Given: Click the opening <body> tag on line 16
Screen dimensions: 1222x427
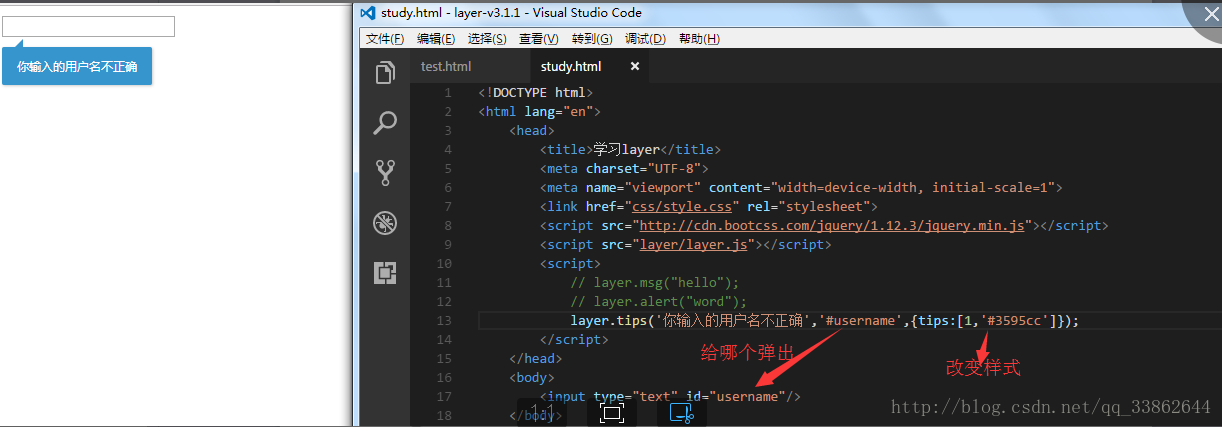Looking at the screenshot, I should pos(532,377).
